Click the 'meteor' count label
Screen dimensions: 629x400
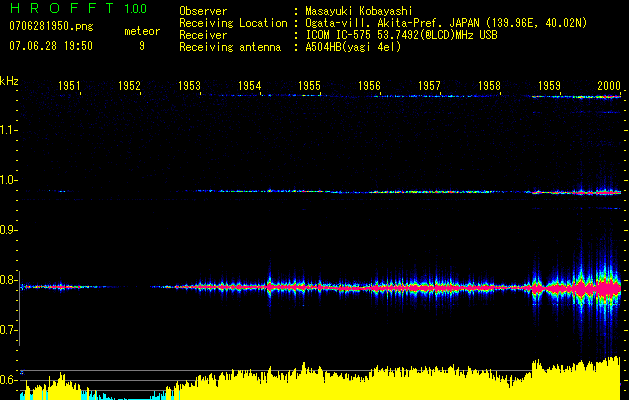click(142, 31)
